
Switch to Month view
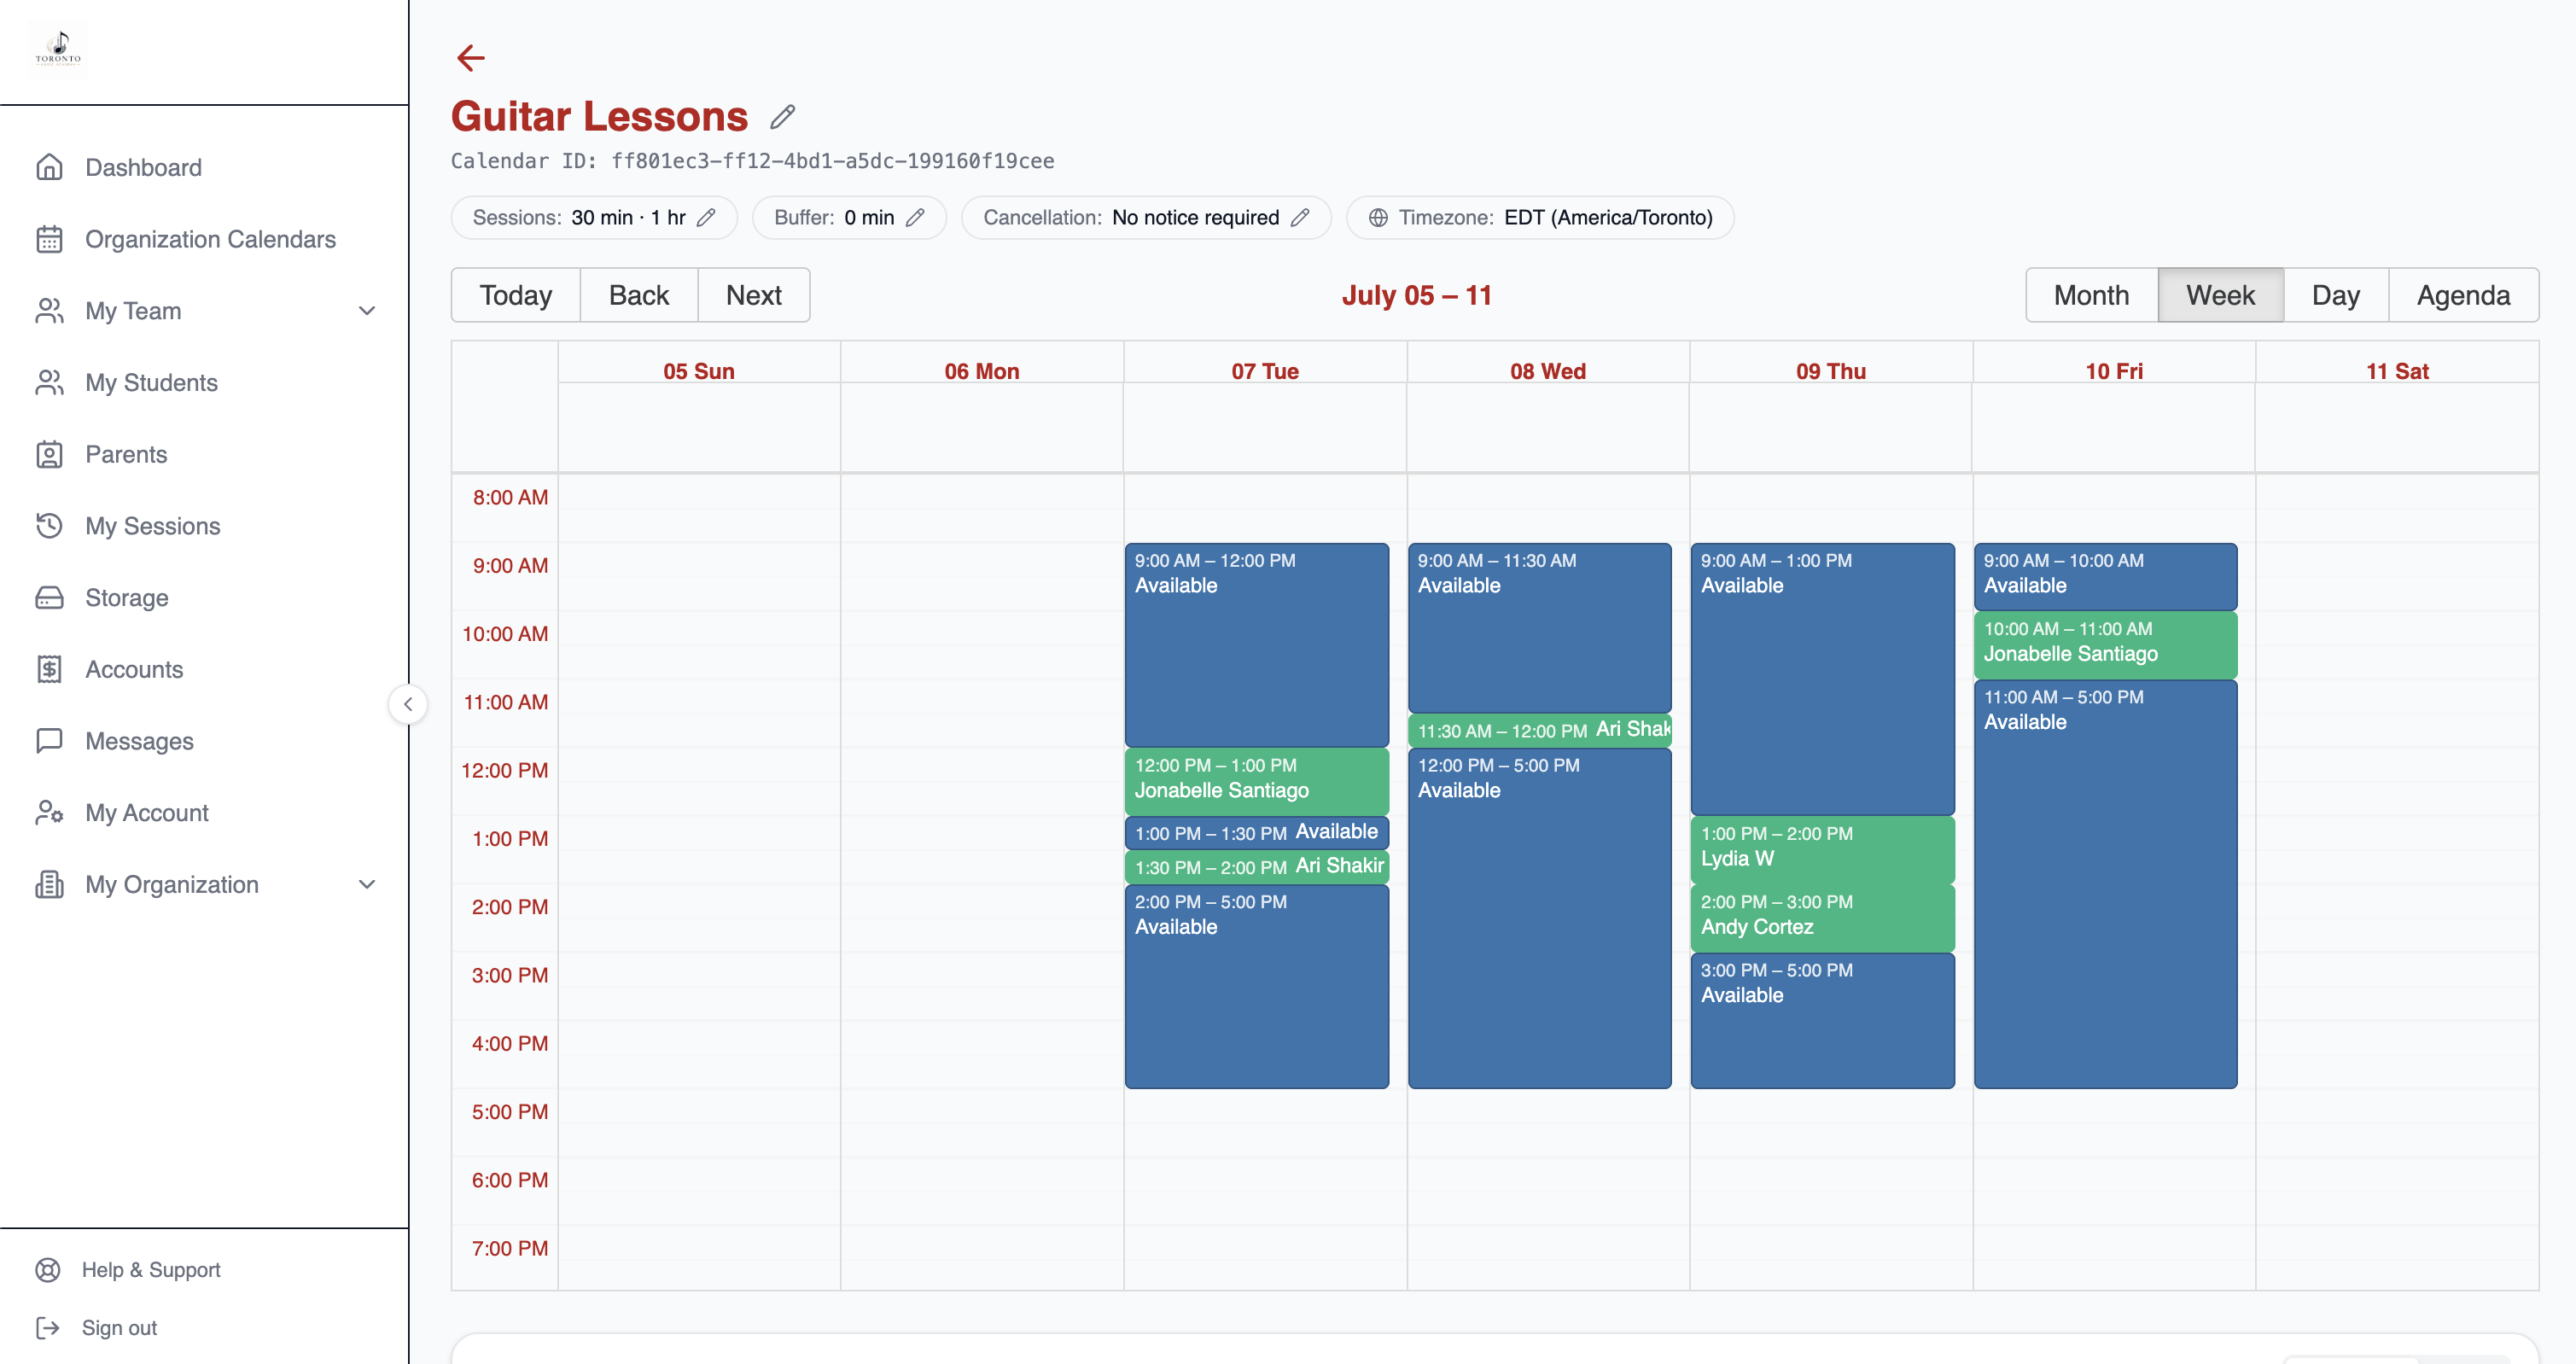(2091, 295)
